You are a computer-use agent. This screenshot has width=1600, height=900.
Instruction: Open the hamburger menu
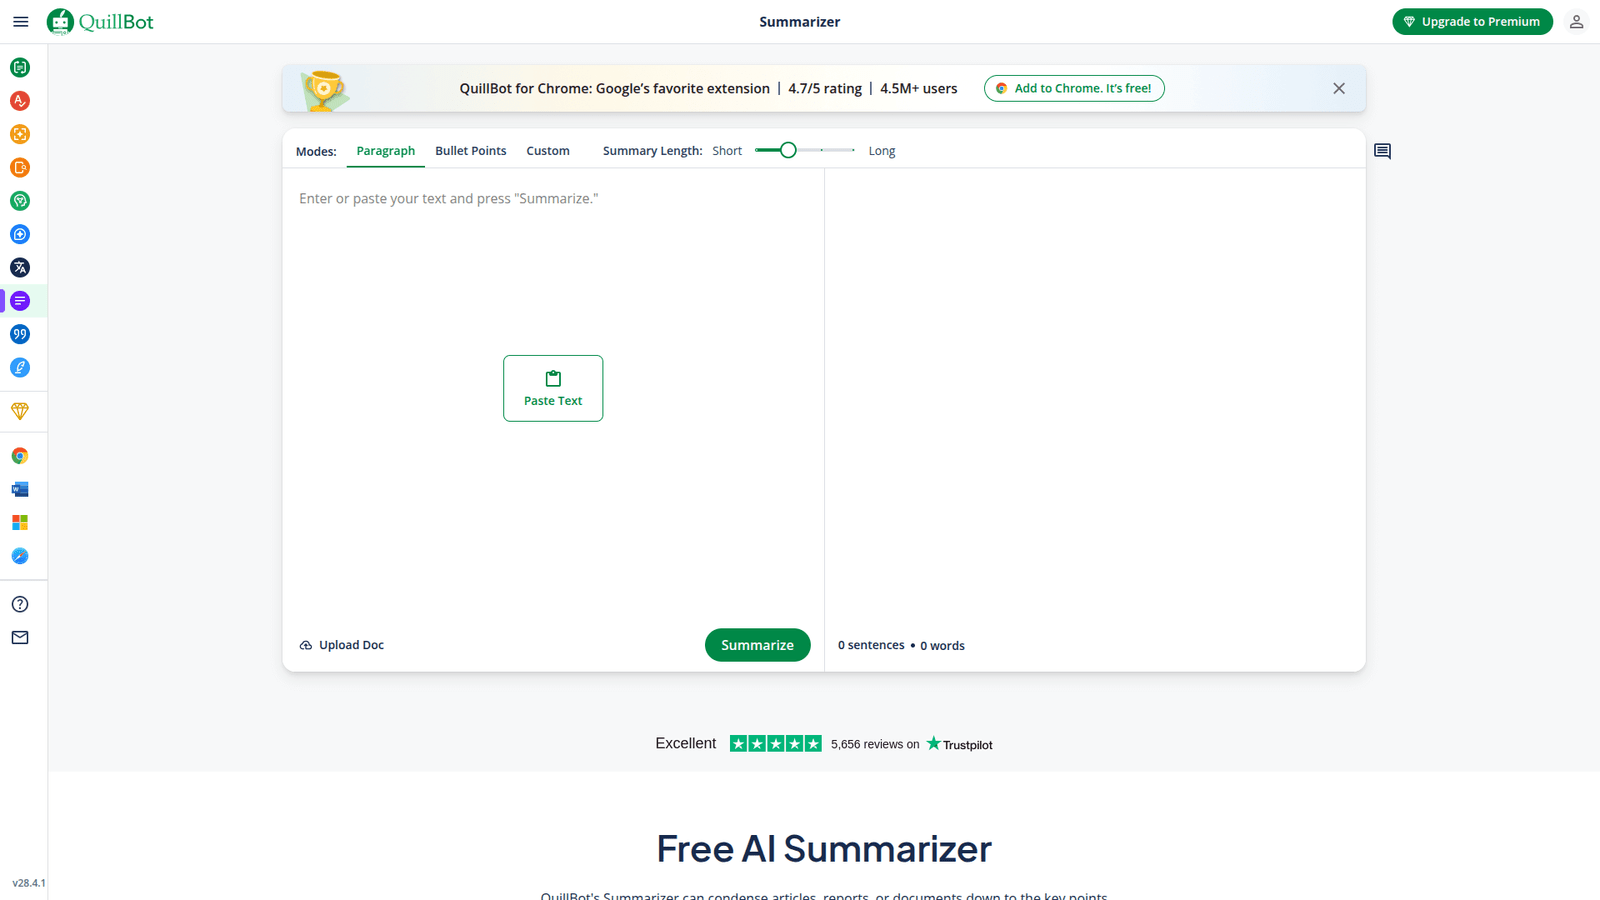point(20,22)
